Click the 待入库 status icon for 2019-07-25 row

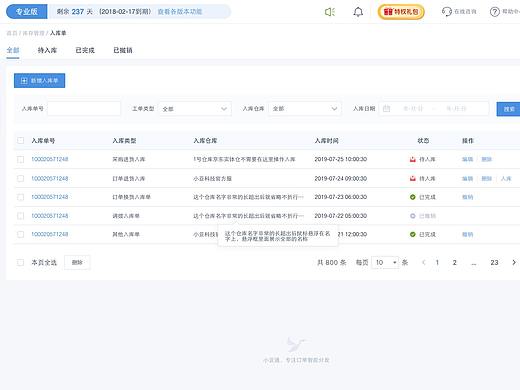(x=413, y=159)
